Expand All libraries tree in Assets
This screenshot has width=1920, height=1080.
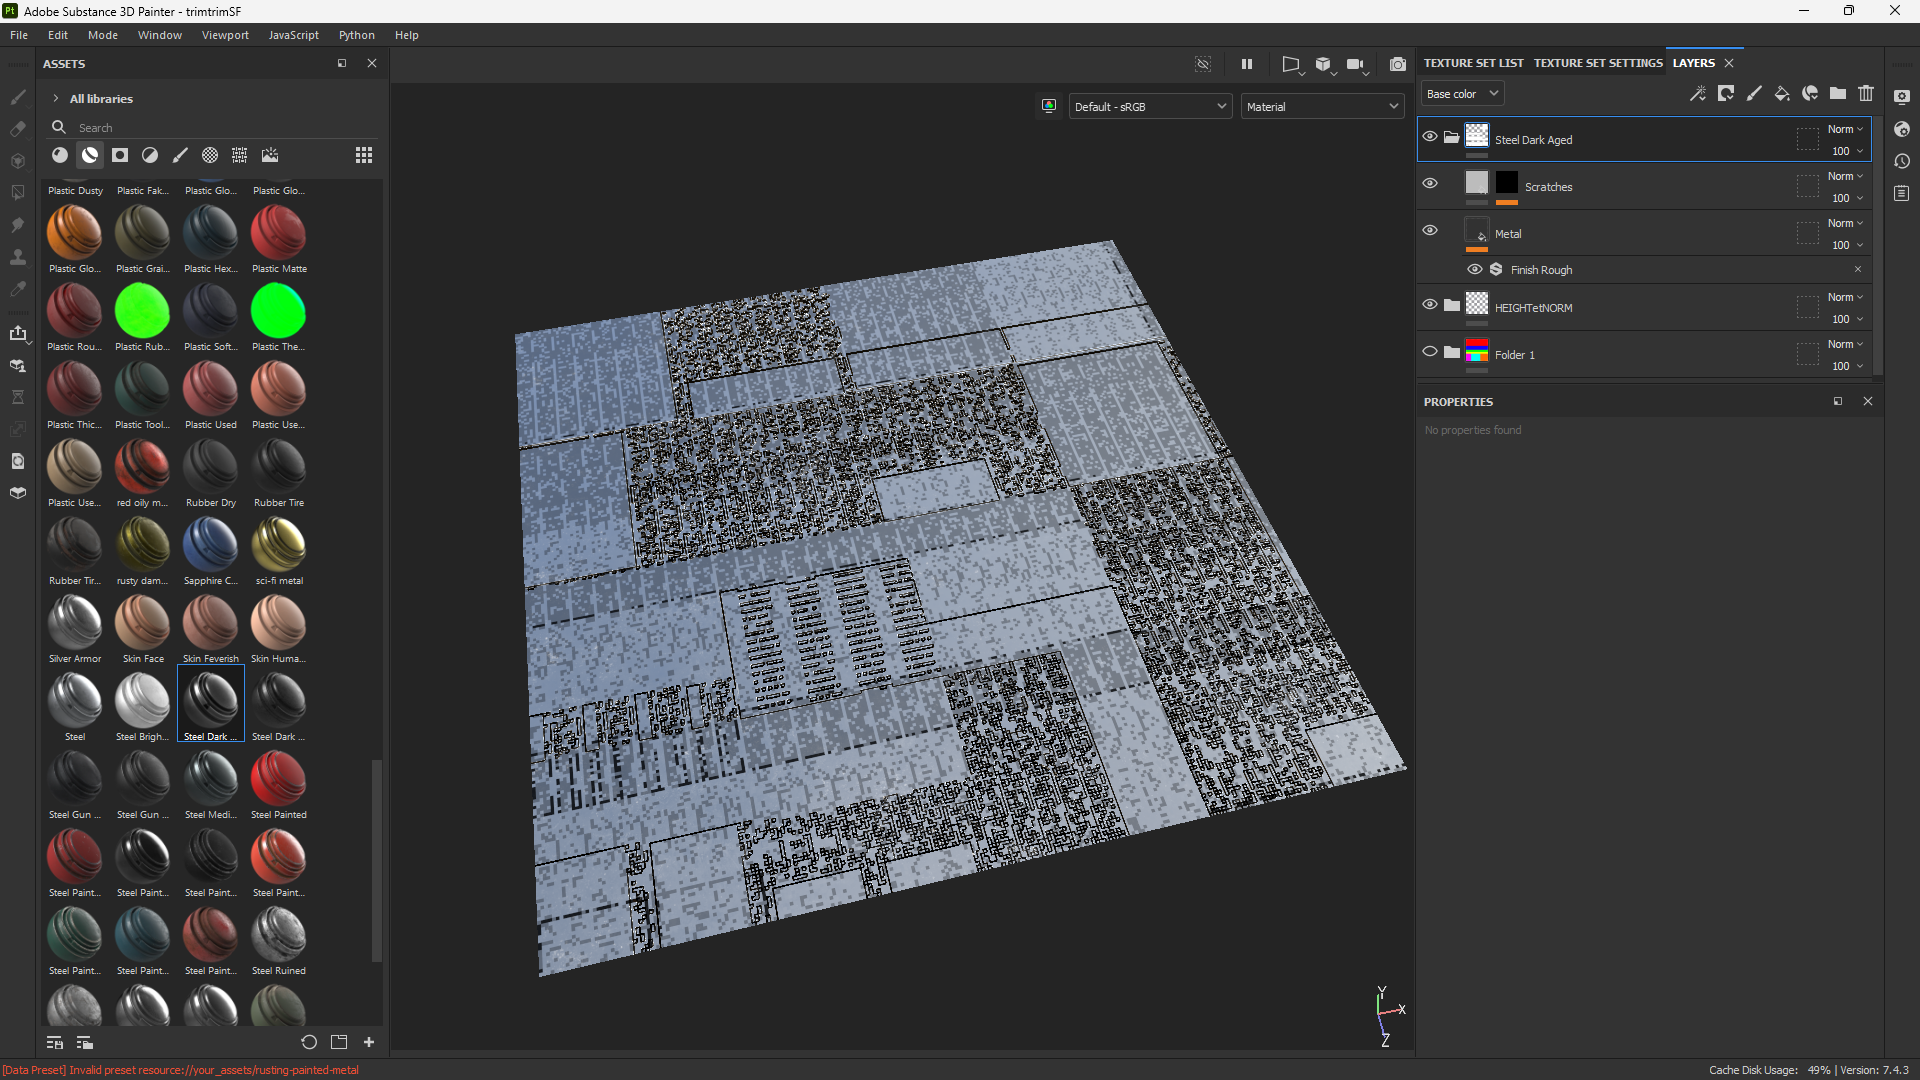[56, 98]
